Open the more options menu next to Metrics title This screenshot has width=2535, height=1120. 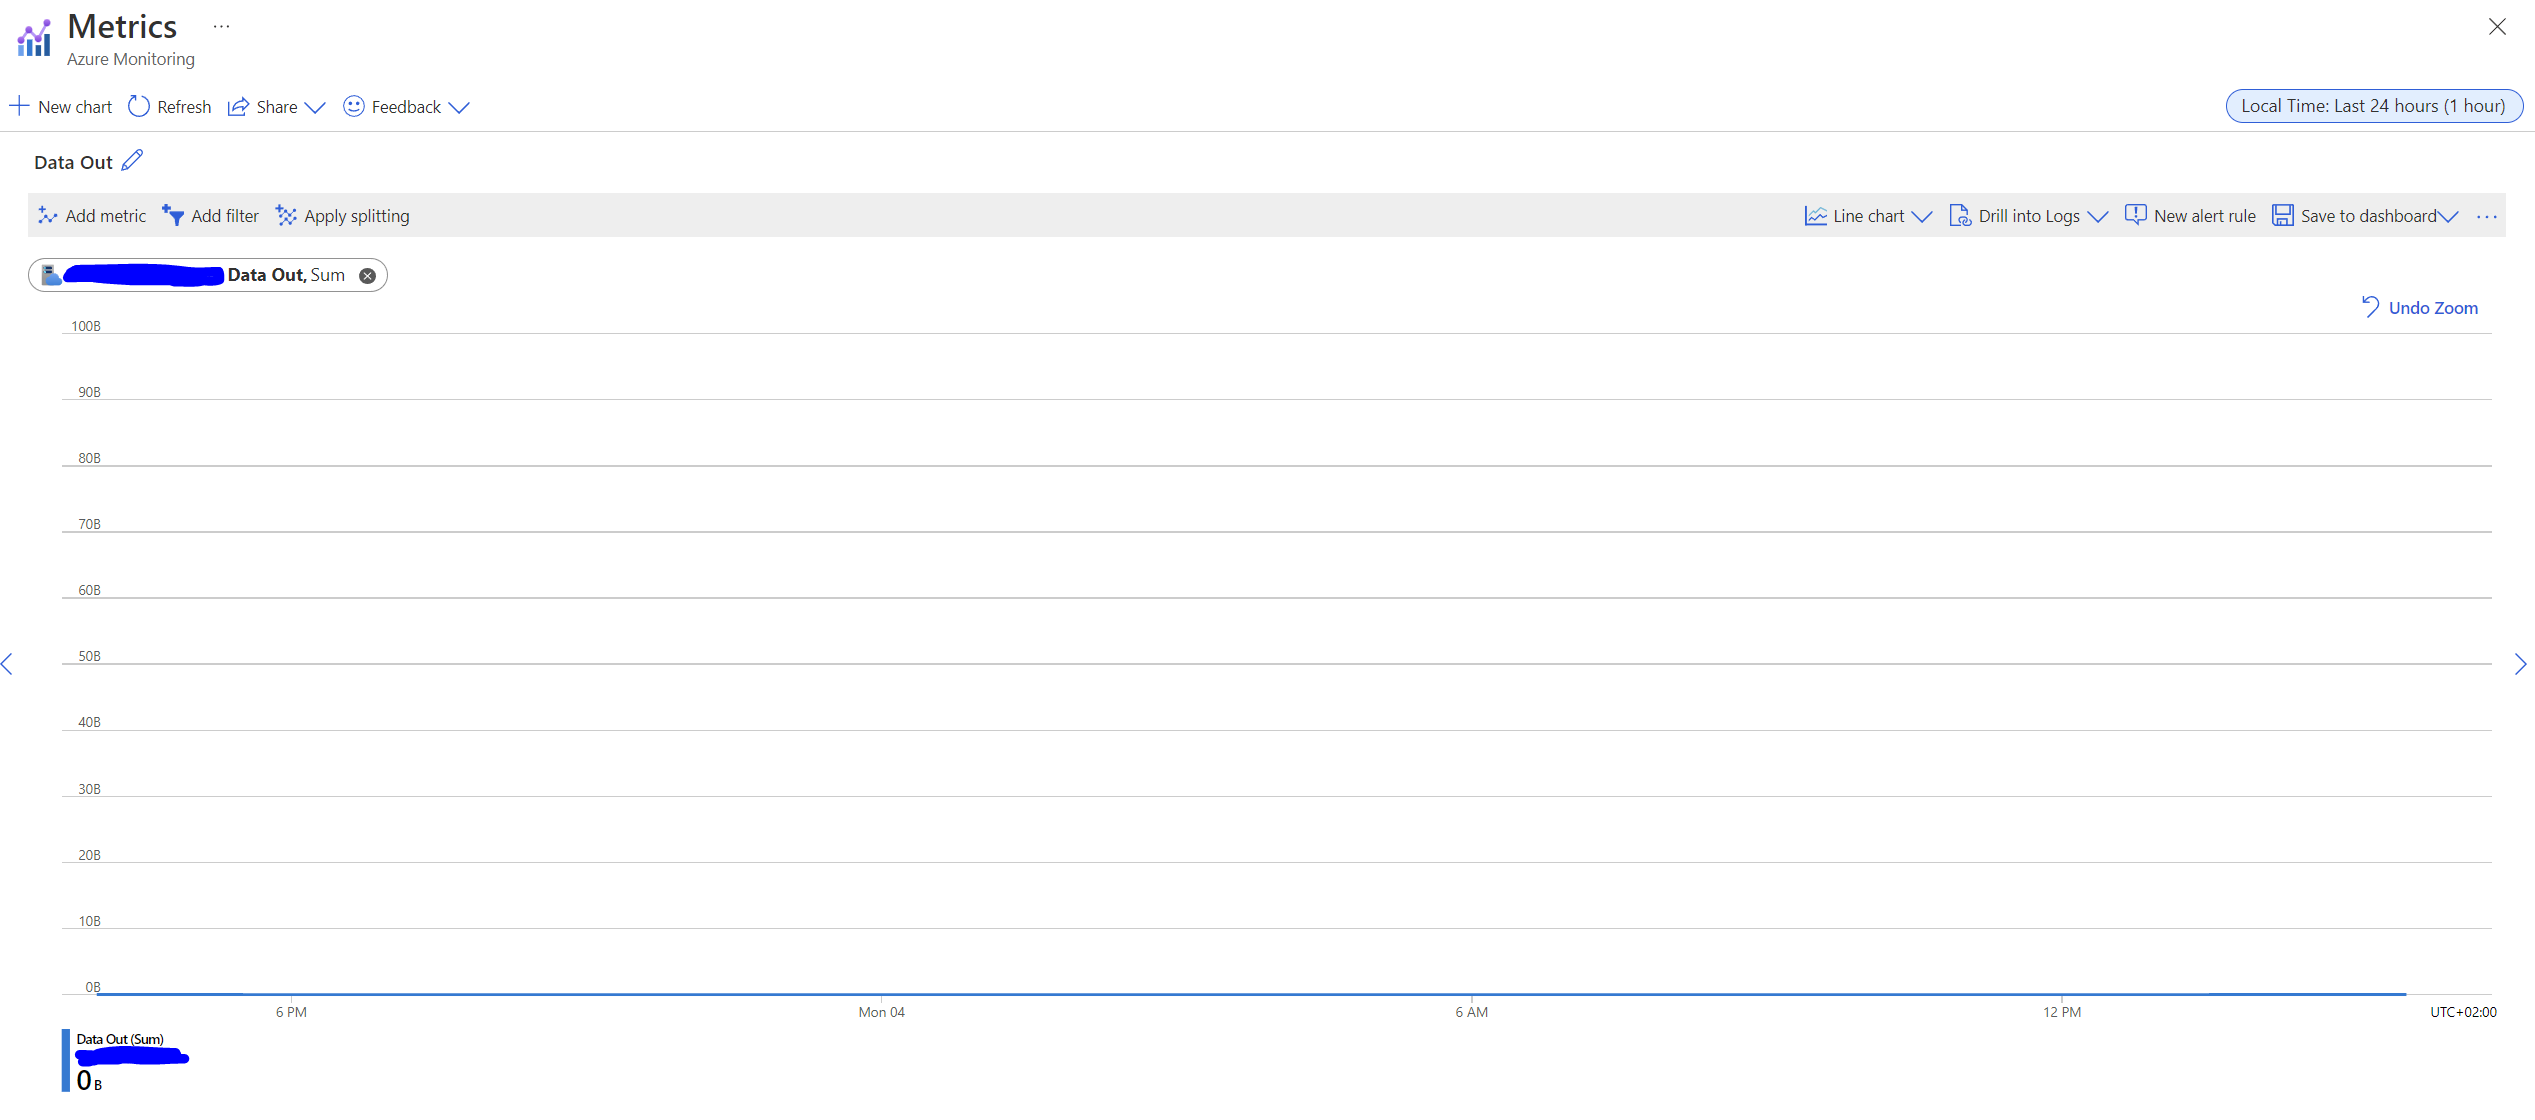point(220,25)
